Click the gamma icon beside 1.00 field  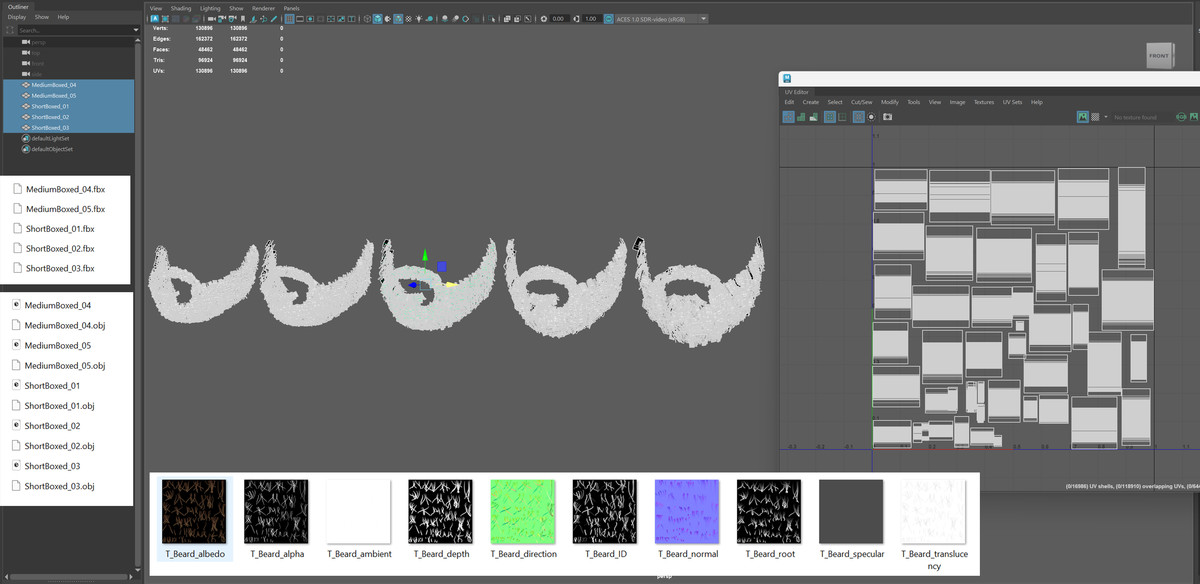(x=576, y=19)
